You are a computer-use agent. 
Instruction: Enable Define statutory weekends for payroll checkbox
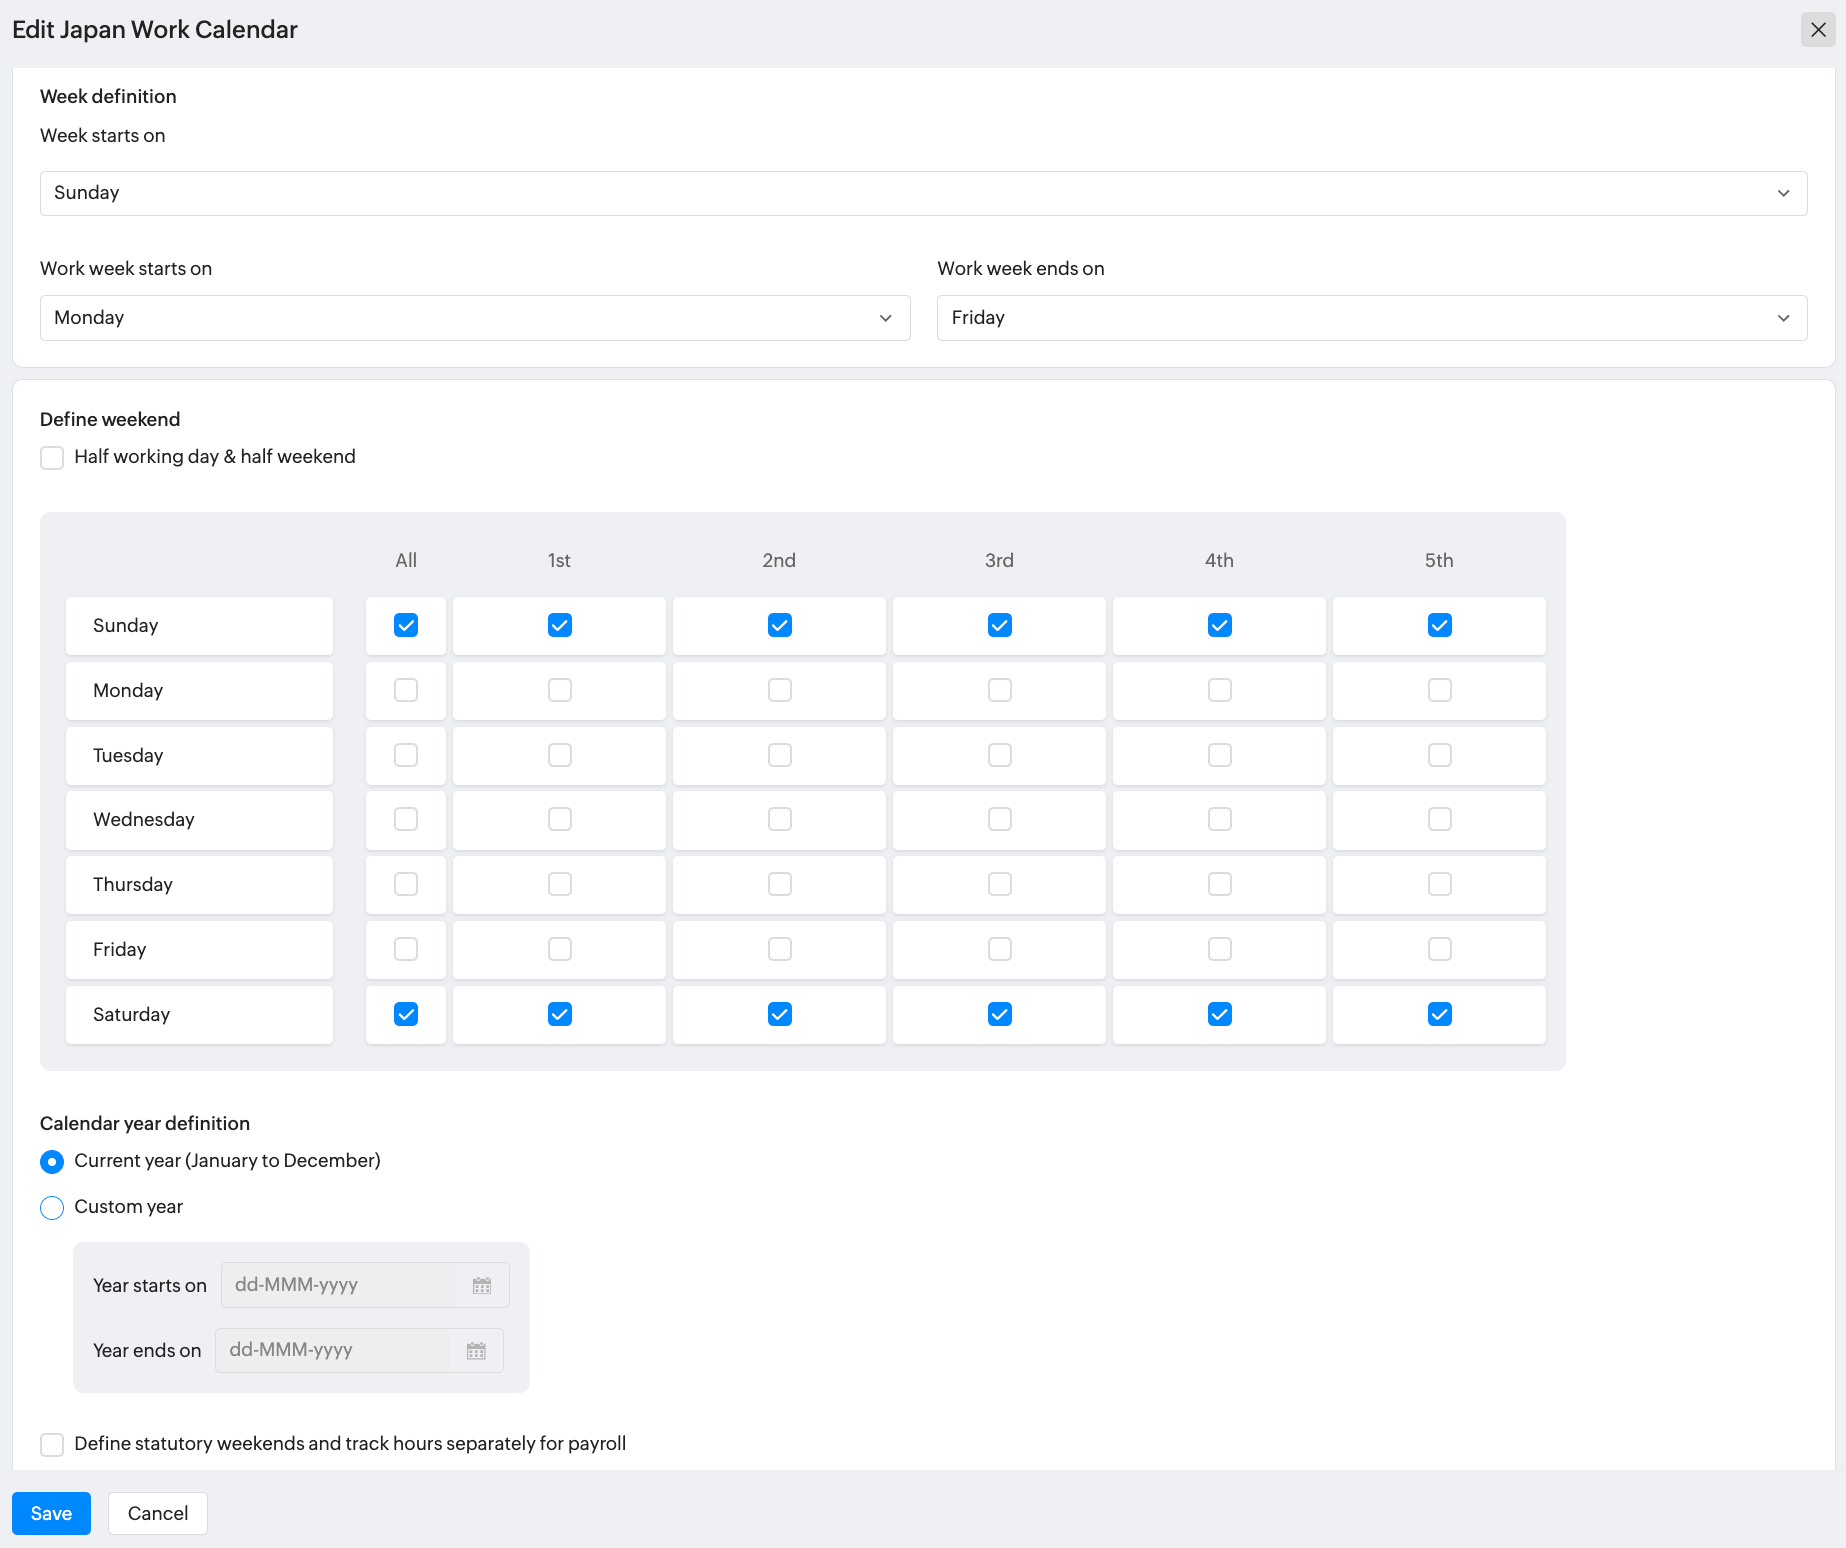pyautogui.click(x=52, y=1445)
